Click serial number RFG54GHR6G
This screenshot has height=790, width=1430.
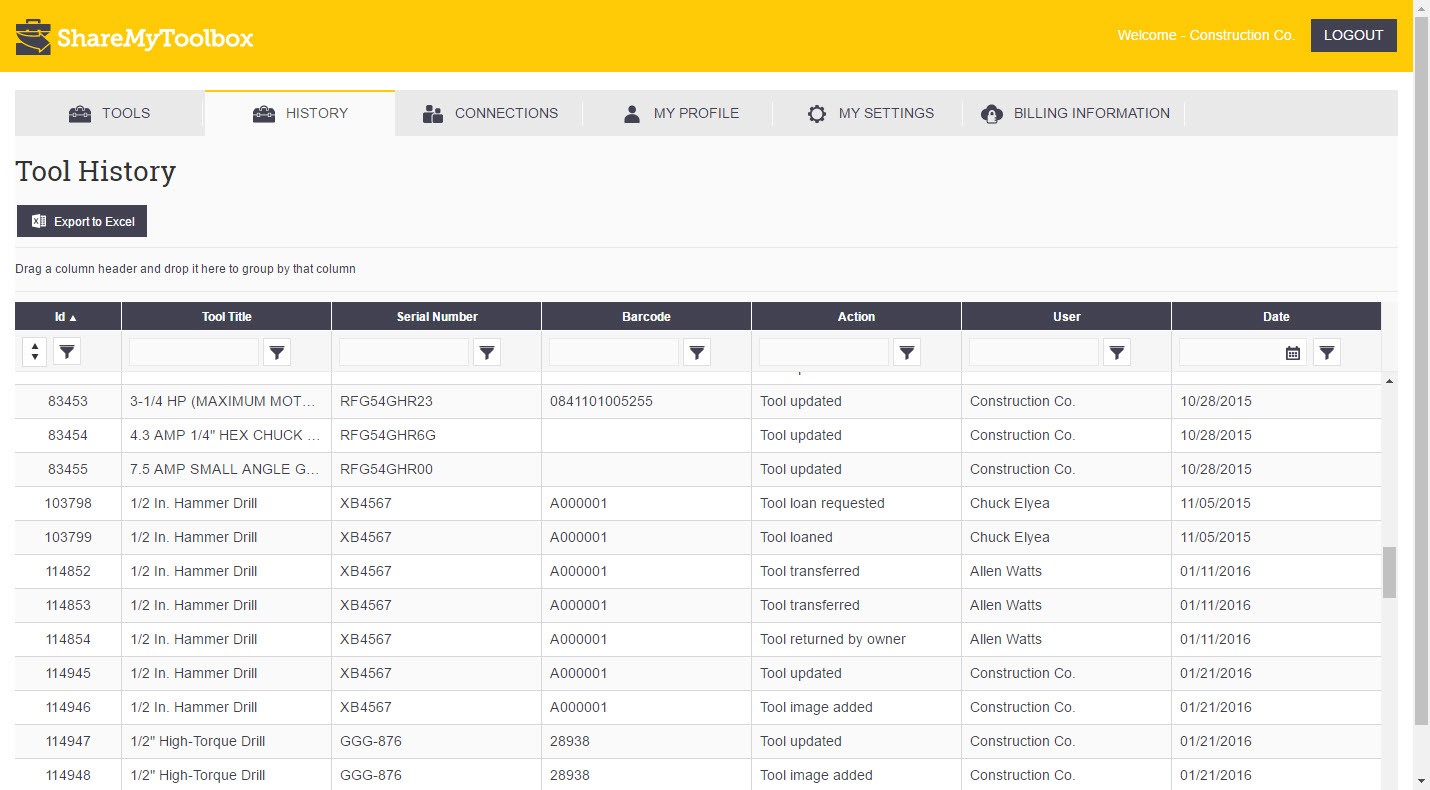388,435
